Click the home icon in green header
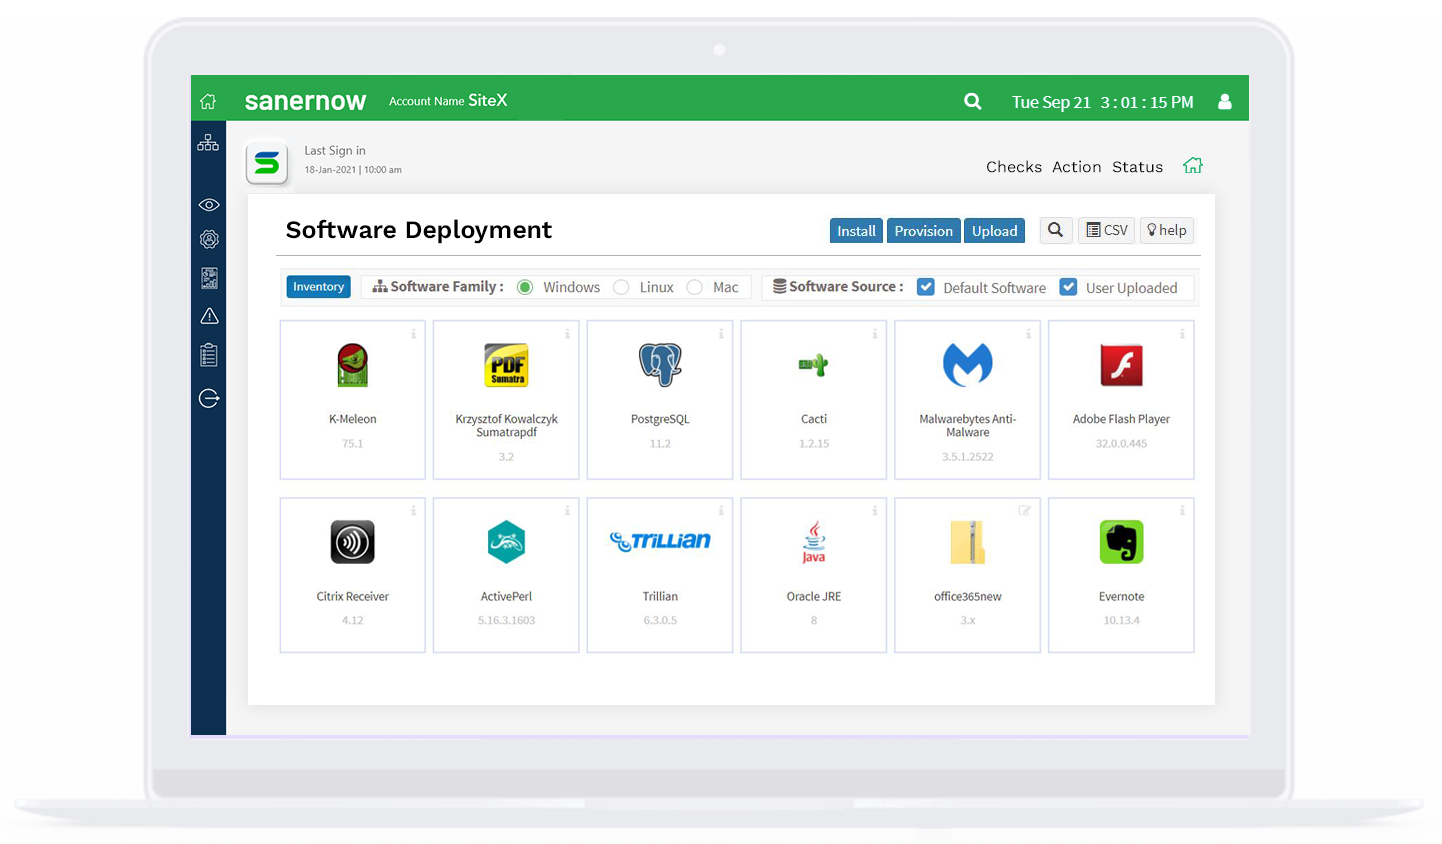 coord(208,101)
